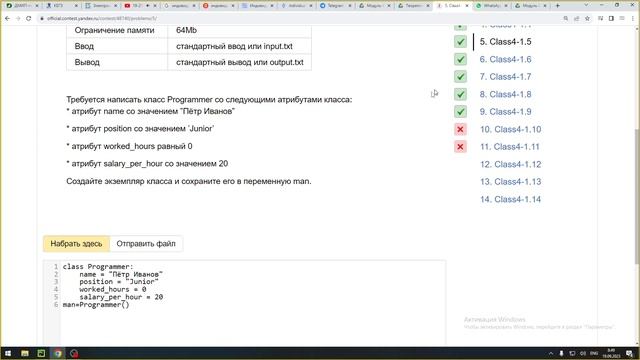Click code line 'worked_hours = 0'
This screenshot has height=360, width=640.
point(113,289)
